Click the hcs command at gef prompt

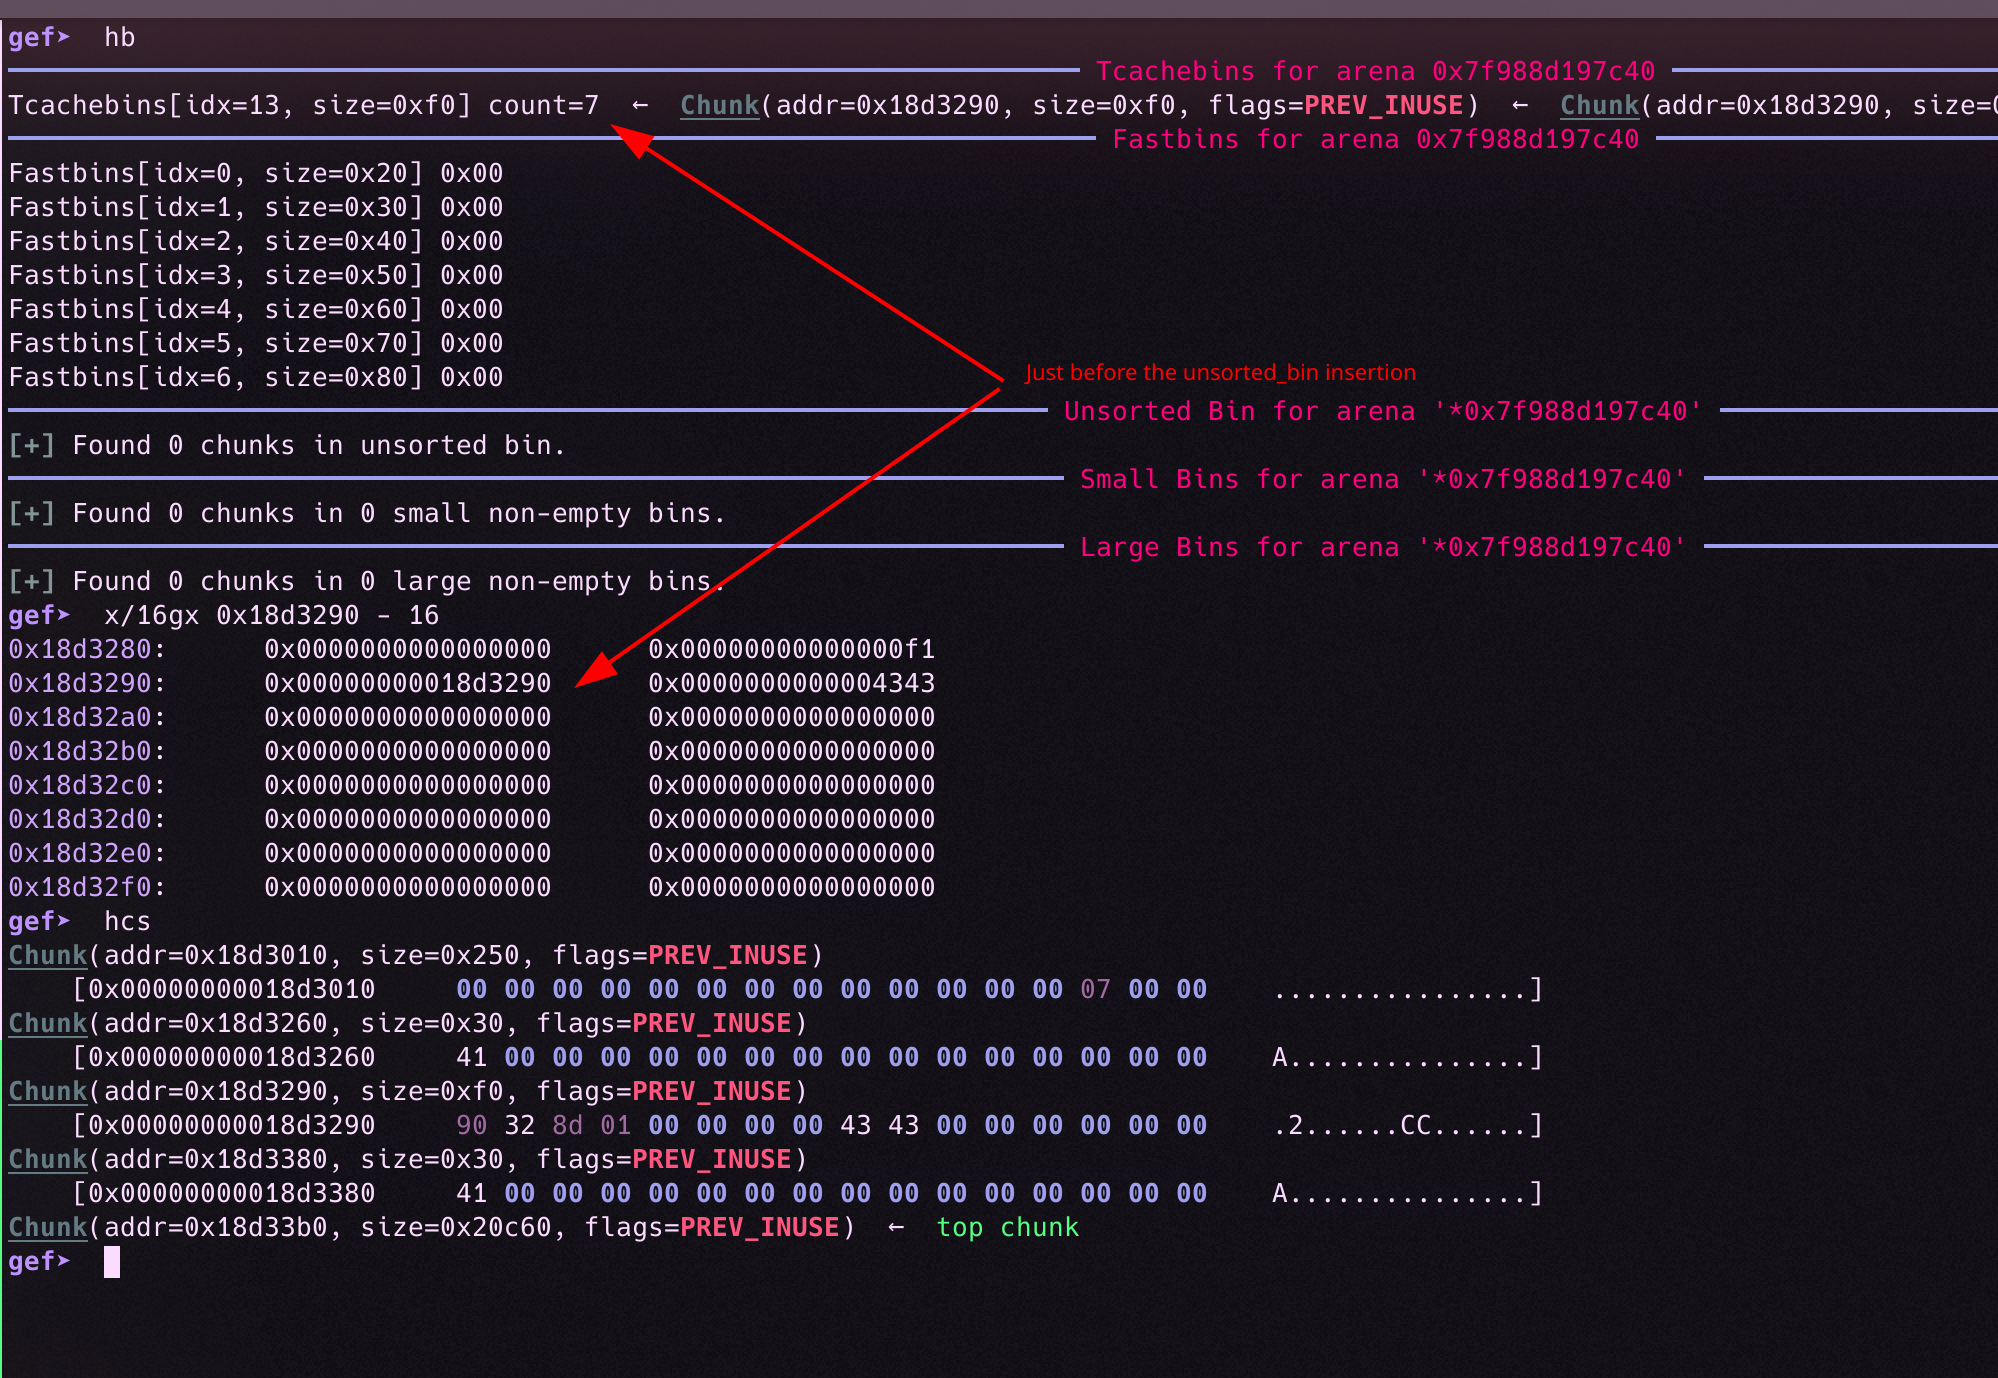pos(127,921)
